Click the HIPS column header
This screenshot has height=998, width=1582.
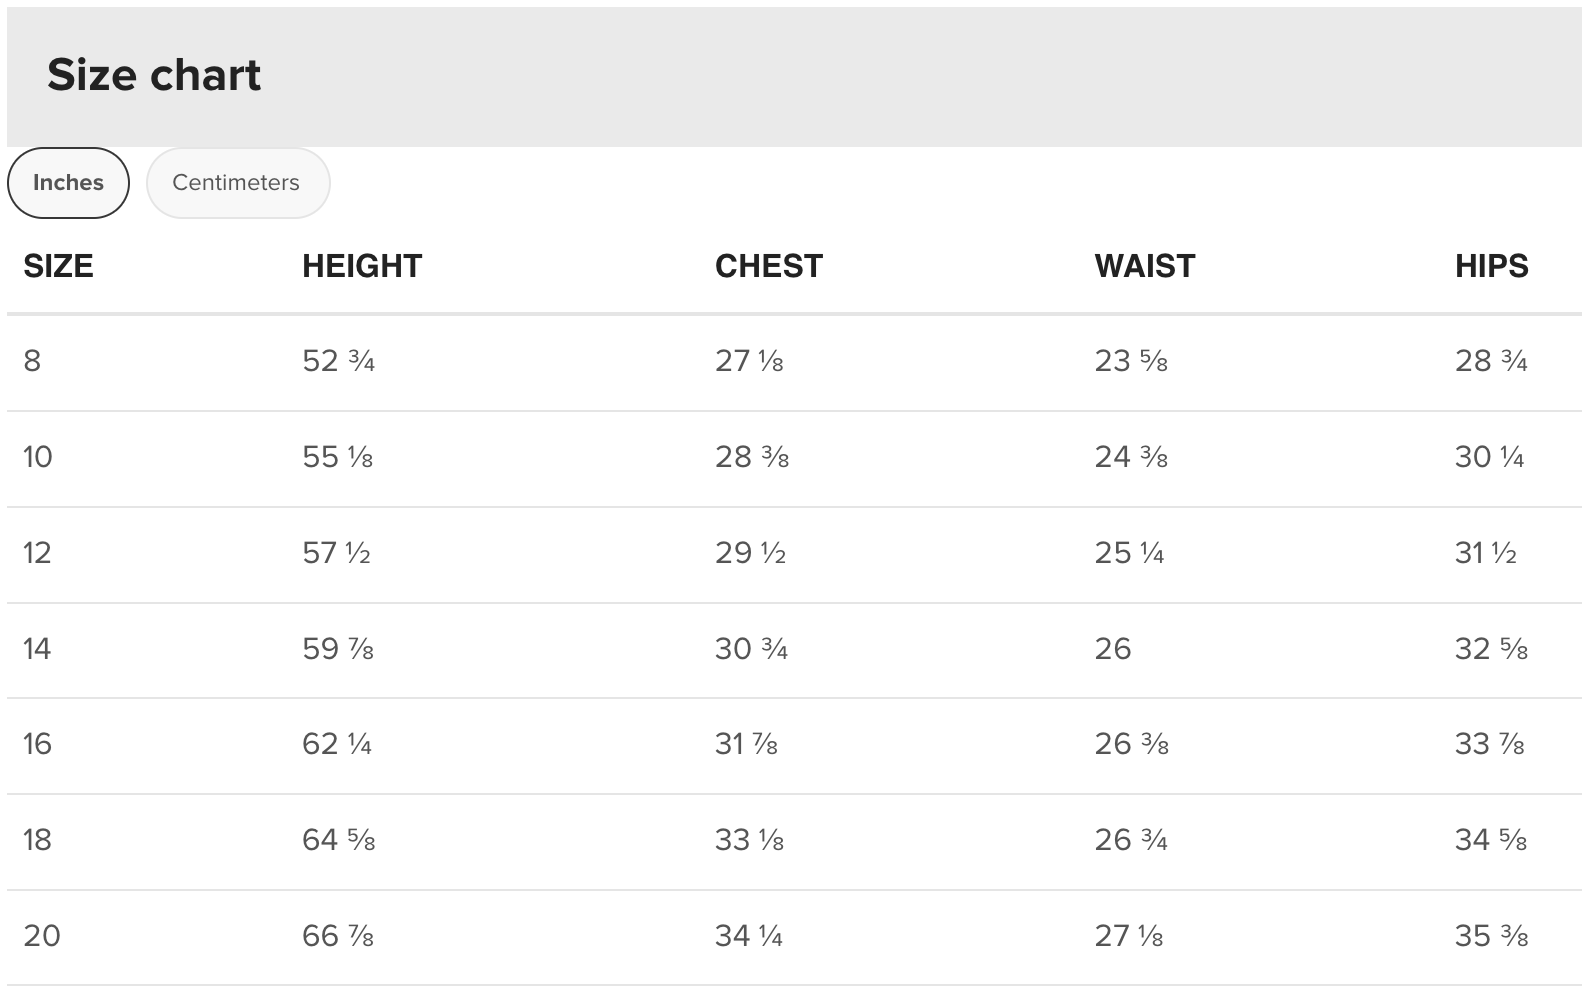[x=1491, y=266]
